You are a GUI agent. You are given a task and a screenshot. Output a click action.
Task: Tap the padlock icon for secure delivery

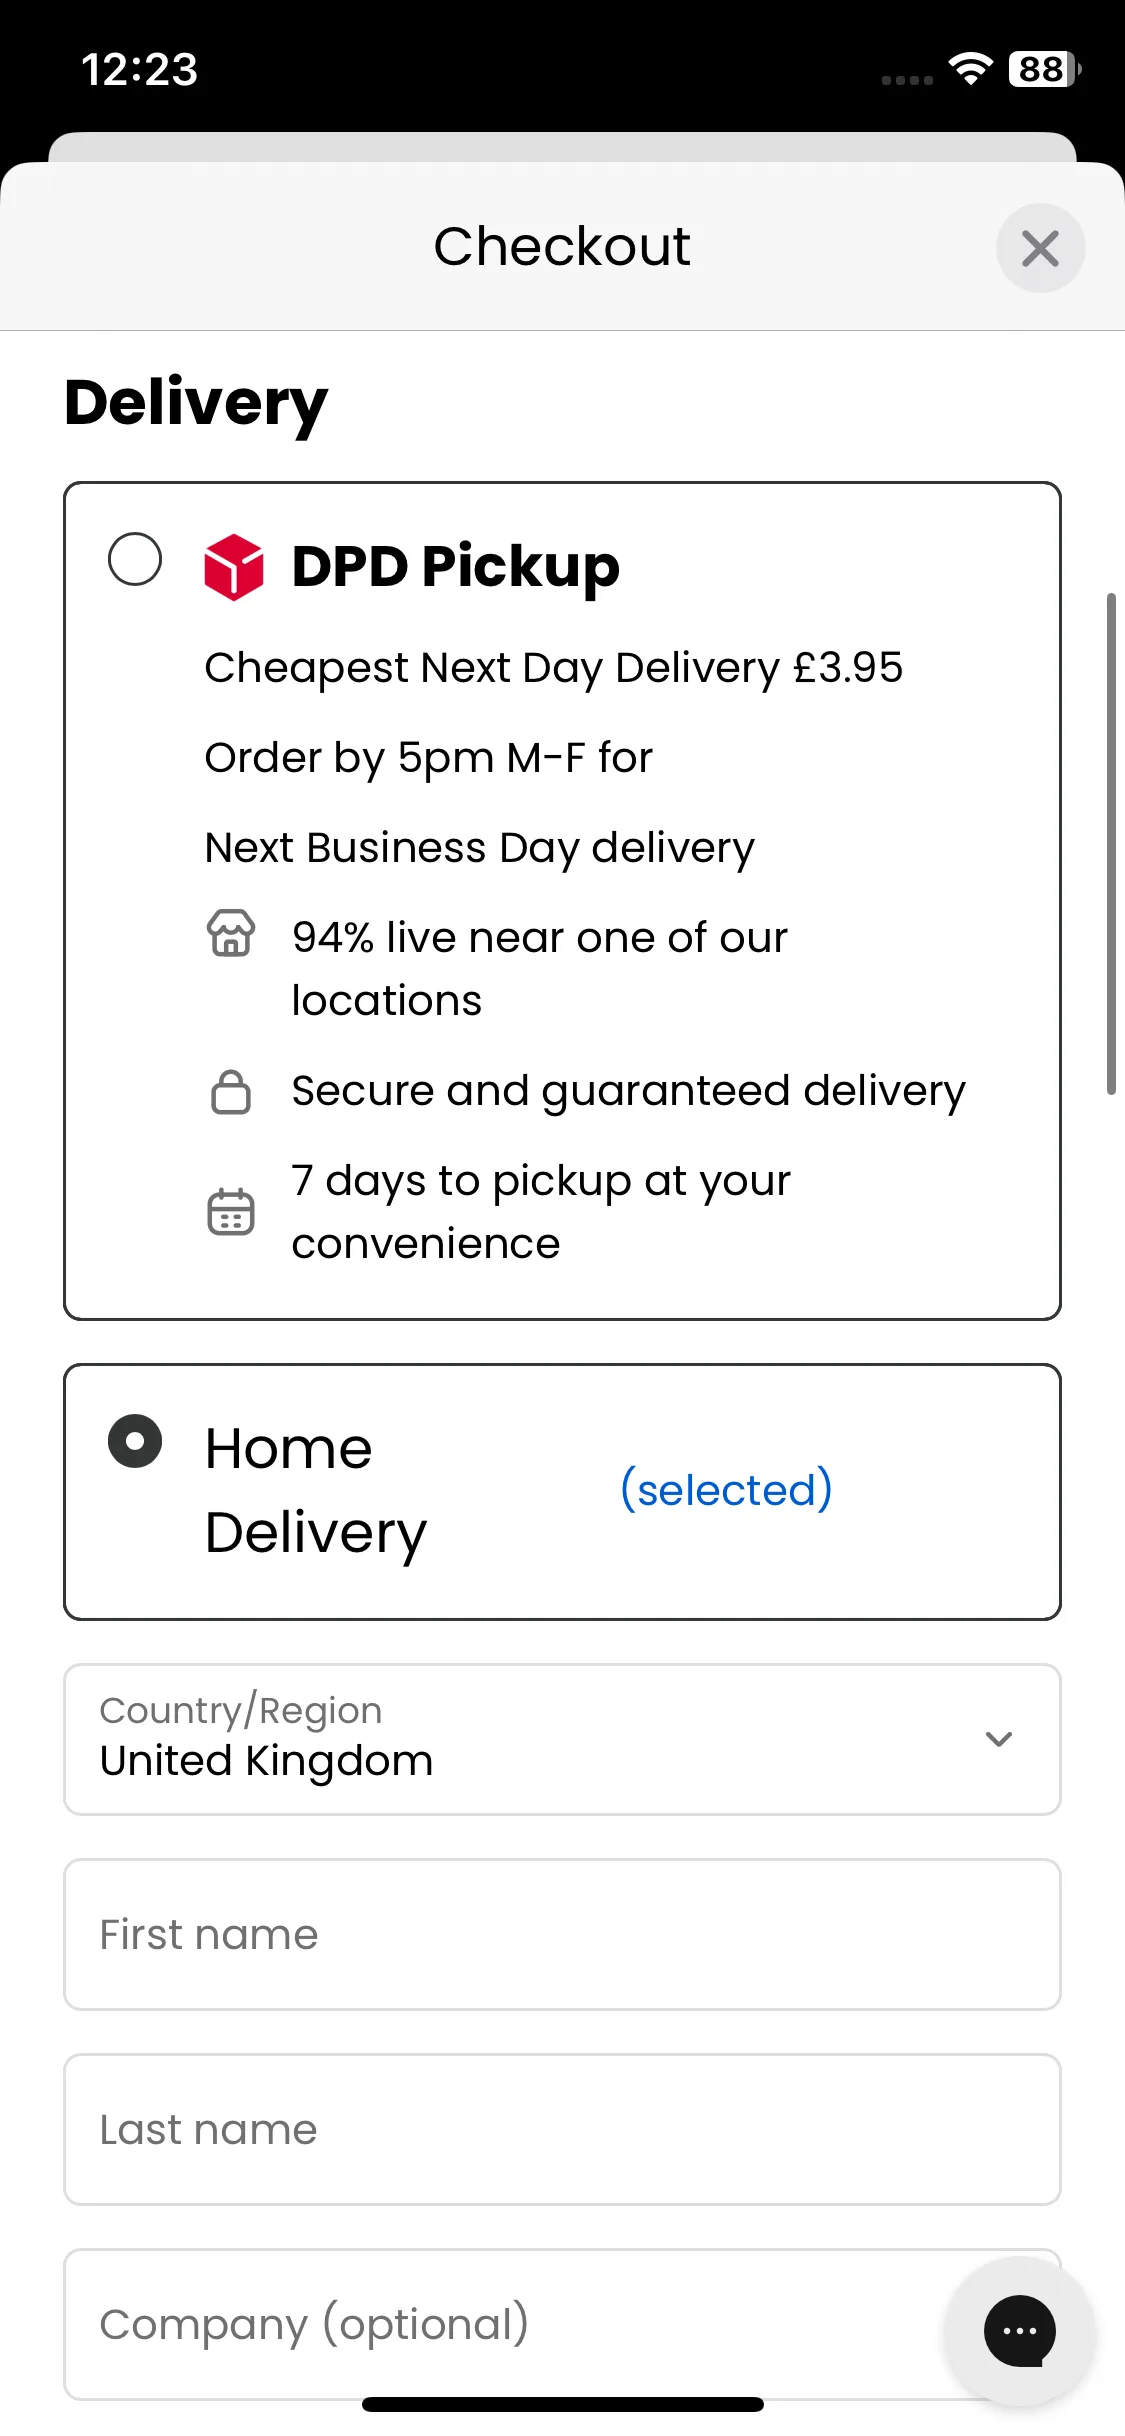pos(231,1091)
